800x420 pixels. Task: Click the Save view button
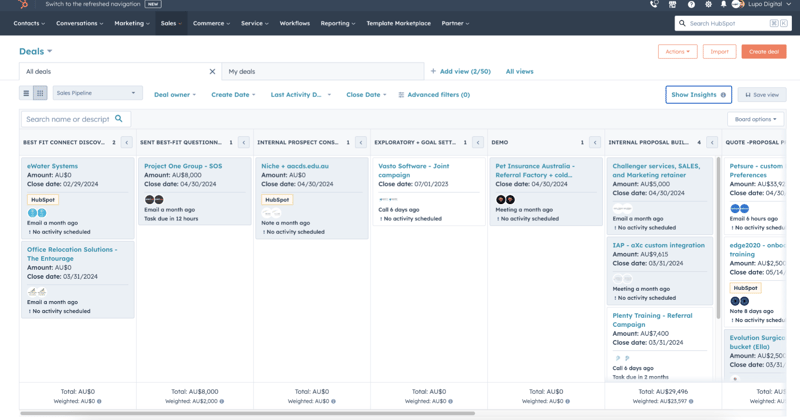762,95
